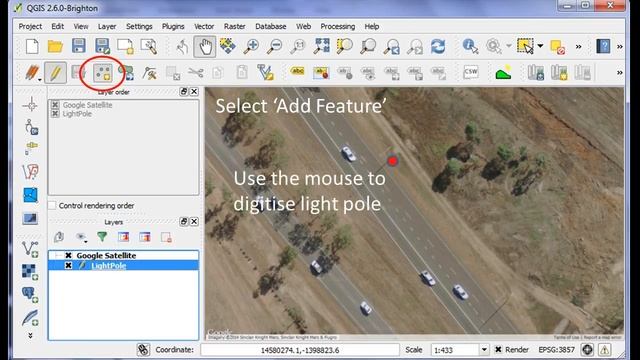Open the CSW MetaSearch icon
The height and width of the screenshot is (360, 640).
471,72
